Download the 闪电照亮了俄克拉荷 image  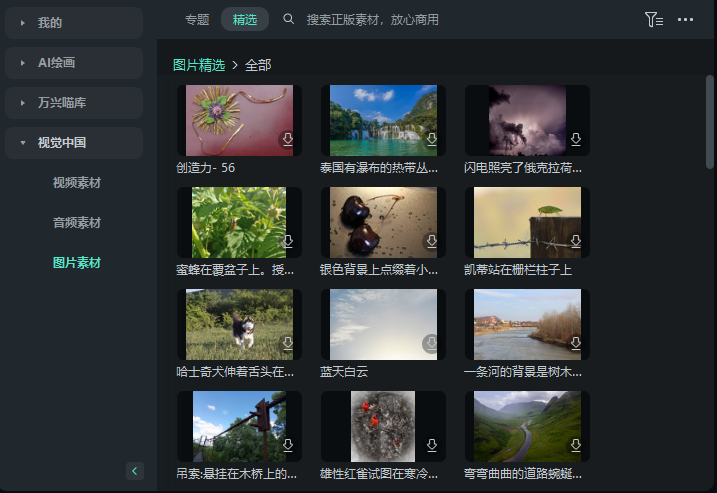(x=576, y=139)
